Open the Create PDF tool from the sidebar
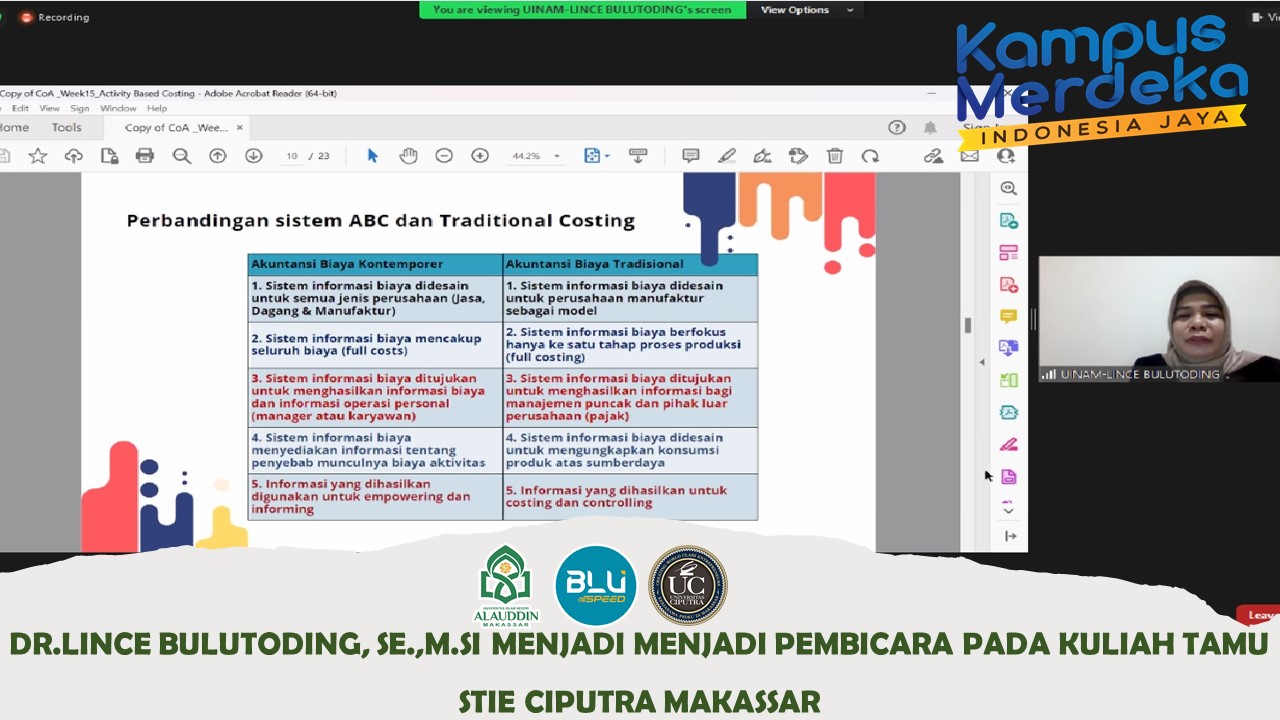 1009,284
